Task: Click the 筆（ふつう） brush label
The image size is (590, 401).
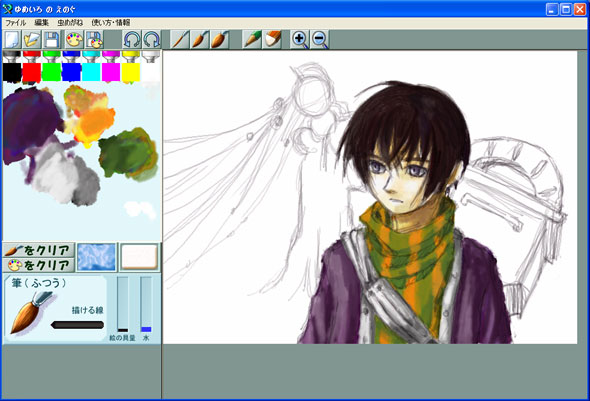Action: pyautogui.click(x=39, y=283)
